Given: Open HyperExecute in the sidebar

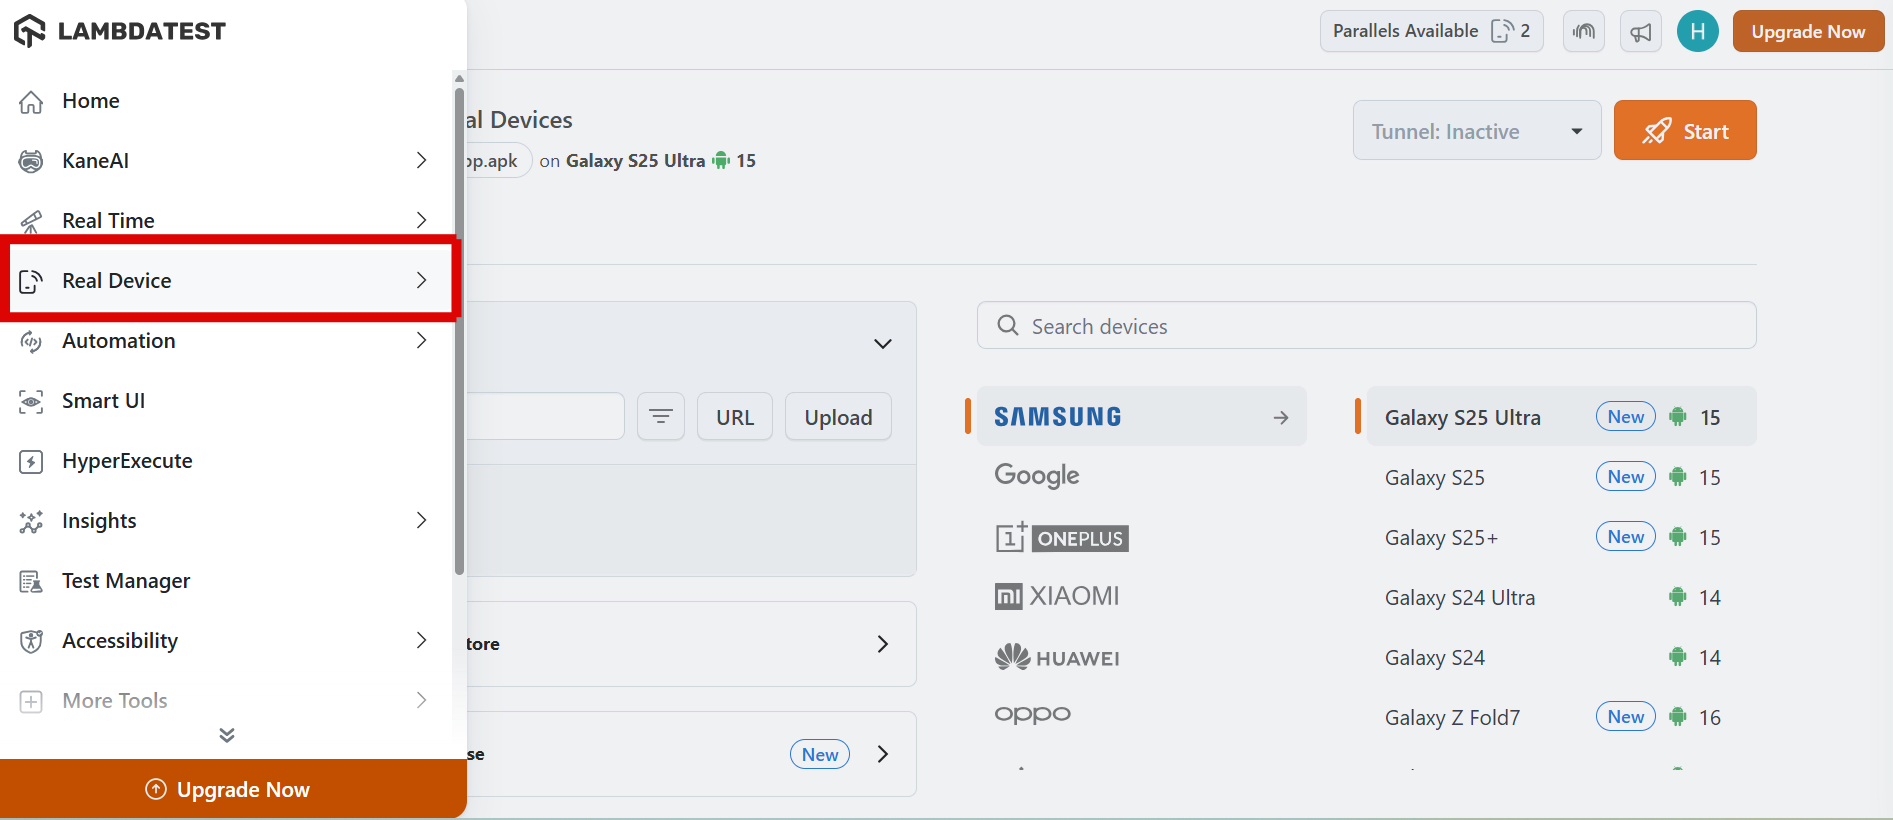Looking at the screenshot, I should pos(127,461).
